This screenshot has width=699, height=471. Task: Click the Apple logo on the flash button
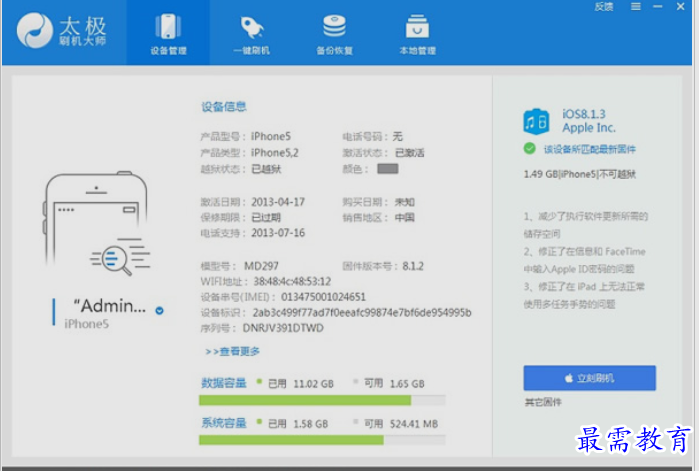tap(569, 378)
